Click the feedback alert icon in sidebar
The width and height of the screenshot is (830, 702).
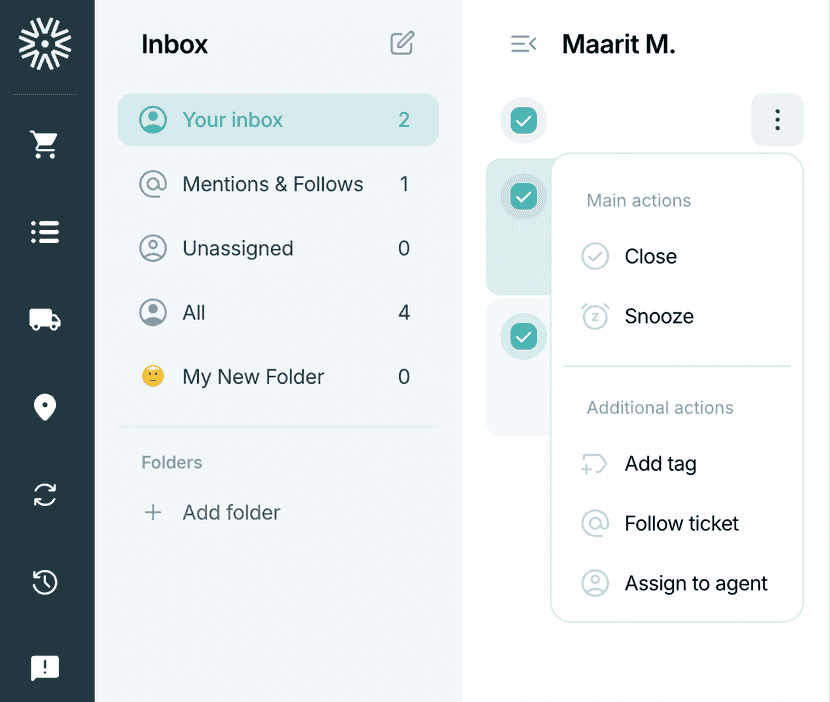point(44,668)
